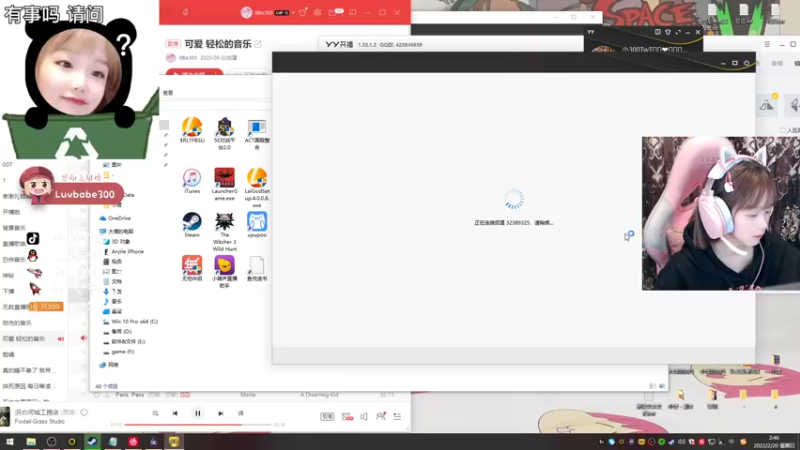The height and width of the screenshot is (450, 800).
Task: Open the blank document file icon
Action: (x=257, y=268)
